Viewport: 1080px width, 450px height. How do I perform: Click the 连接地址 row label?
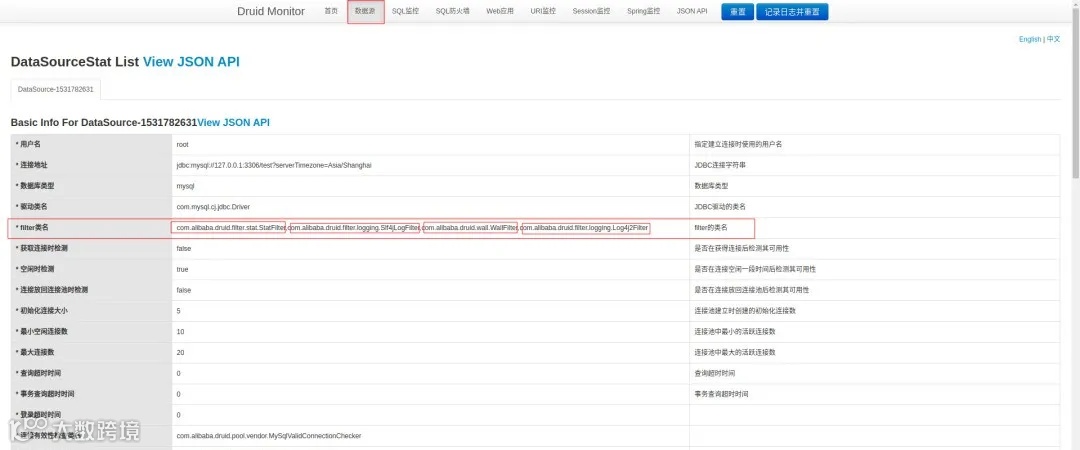[32, 165]
